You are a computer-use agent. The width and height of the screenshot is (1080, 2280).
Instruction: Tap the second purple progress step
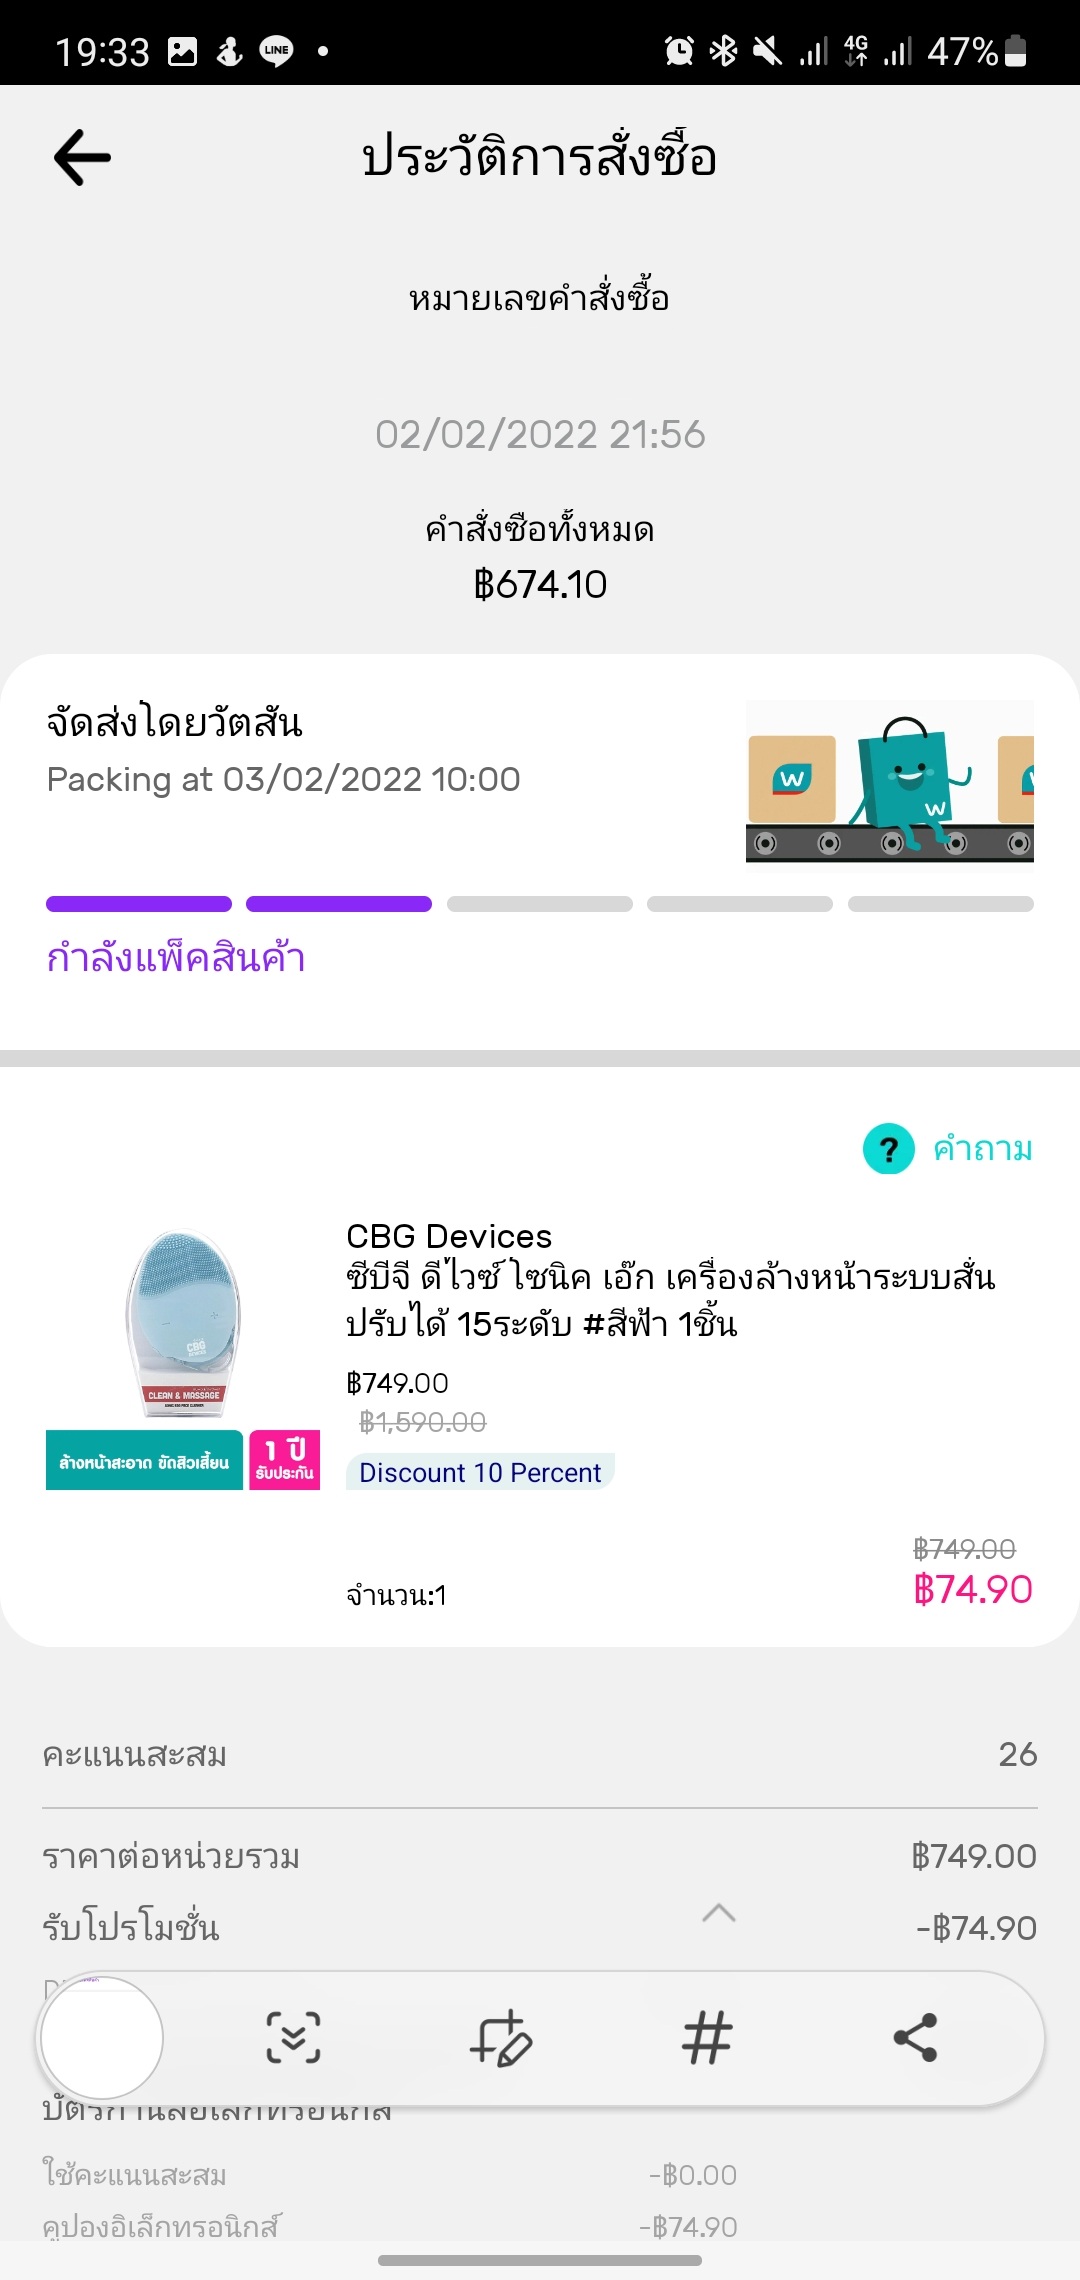point(338,904)
